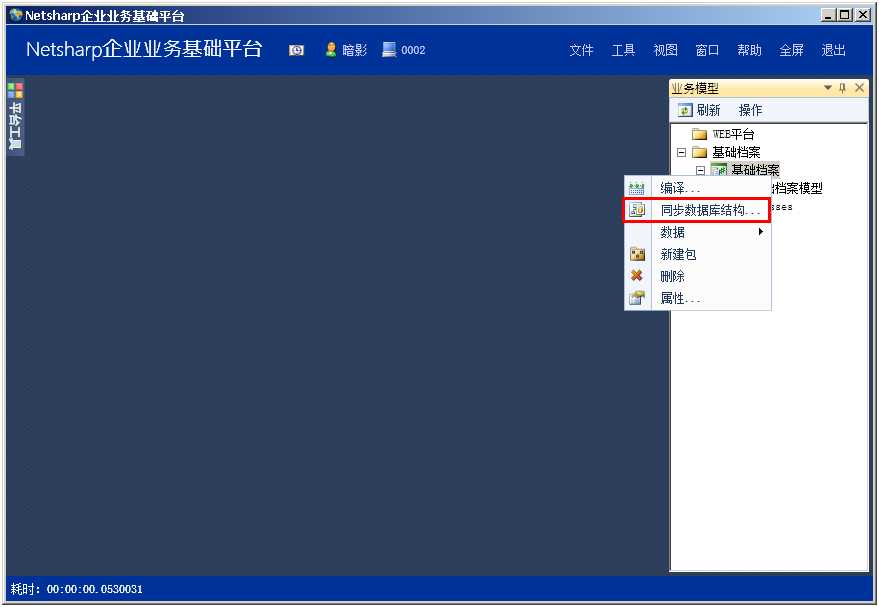Screen dimensions: 879x607
Task: Close the 业务模型 panel
Action: click(859, 88)
